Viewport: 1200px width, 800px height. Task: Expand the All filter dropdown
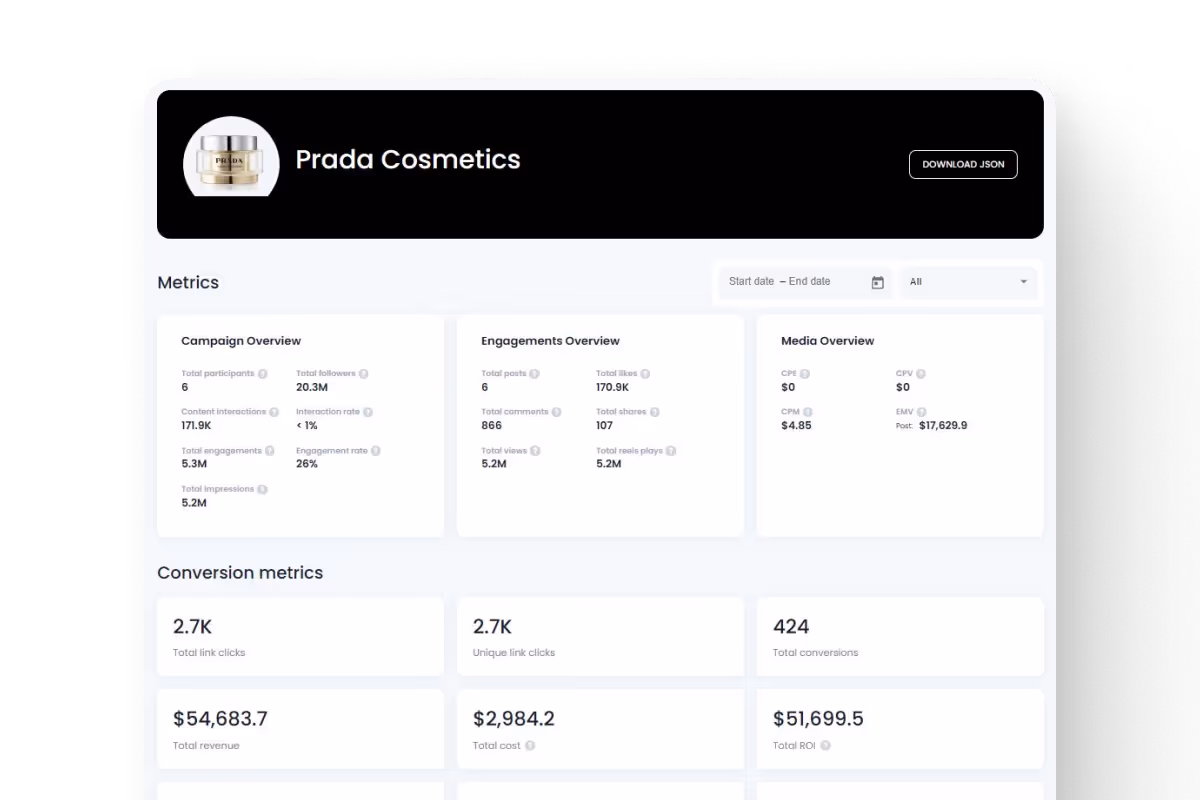click(x=968, y=282)
